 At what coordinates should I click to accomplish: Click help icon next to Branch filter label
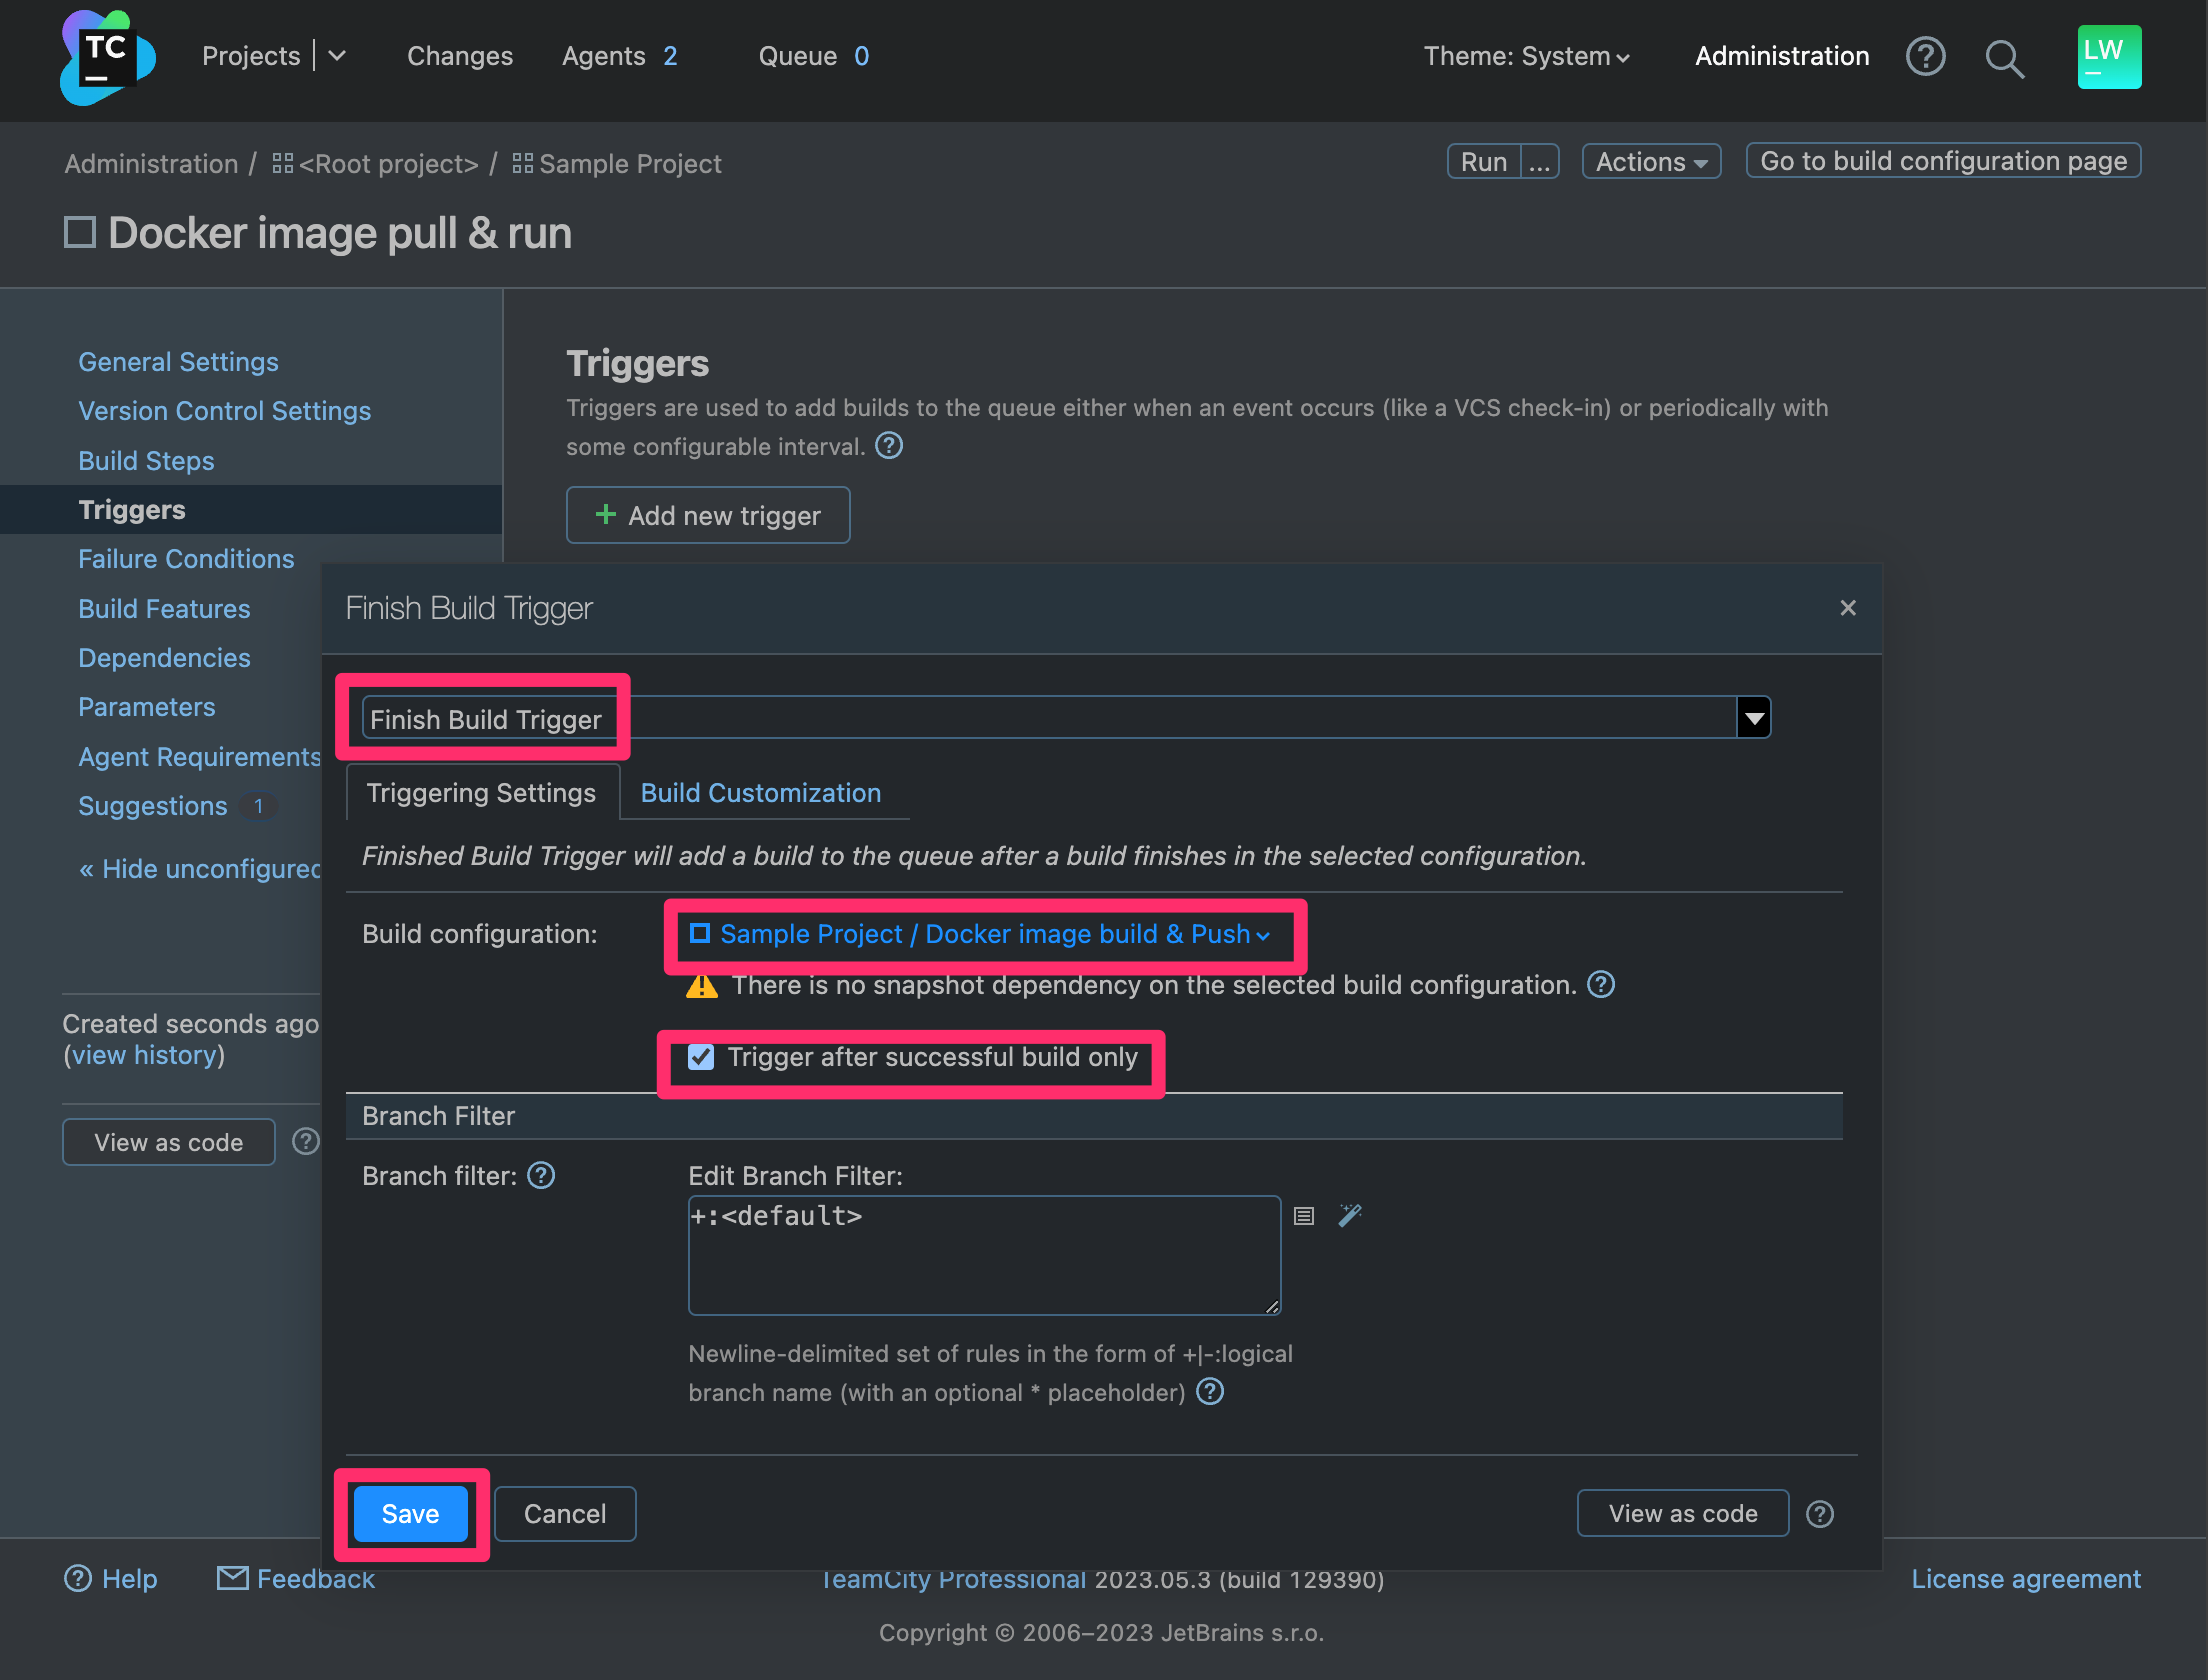[541, 1176]
